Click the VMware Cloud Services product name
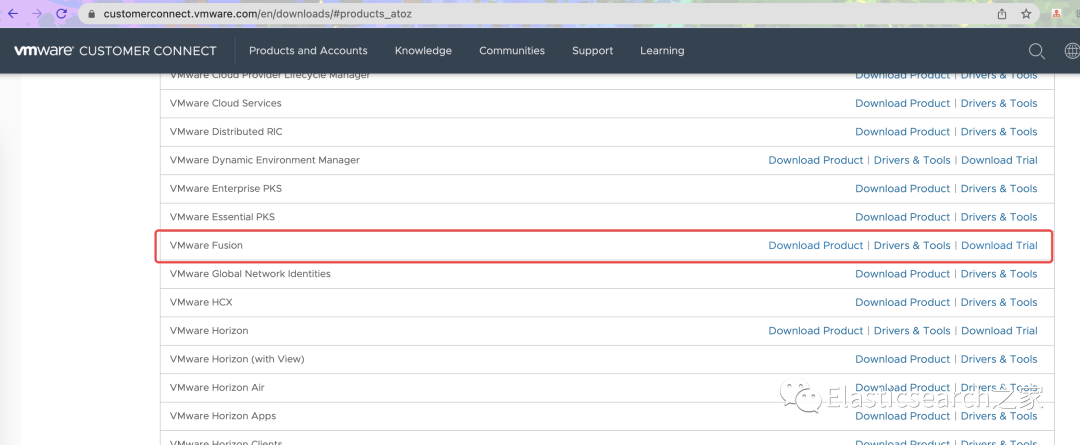 pos(225,103)
